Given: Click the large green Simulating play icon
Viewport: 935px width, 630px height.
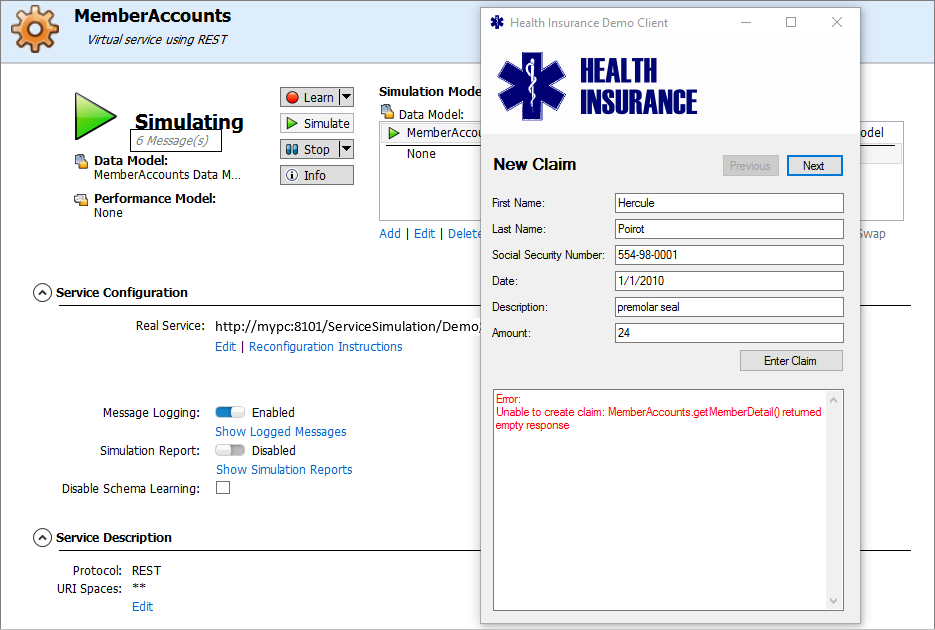Looking at the screenshot, I should pyautogui.click(x=95, y=117).
